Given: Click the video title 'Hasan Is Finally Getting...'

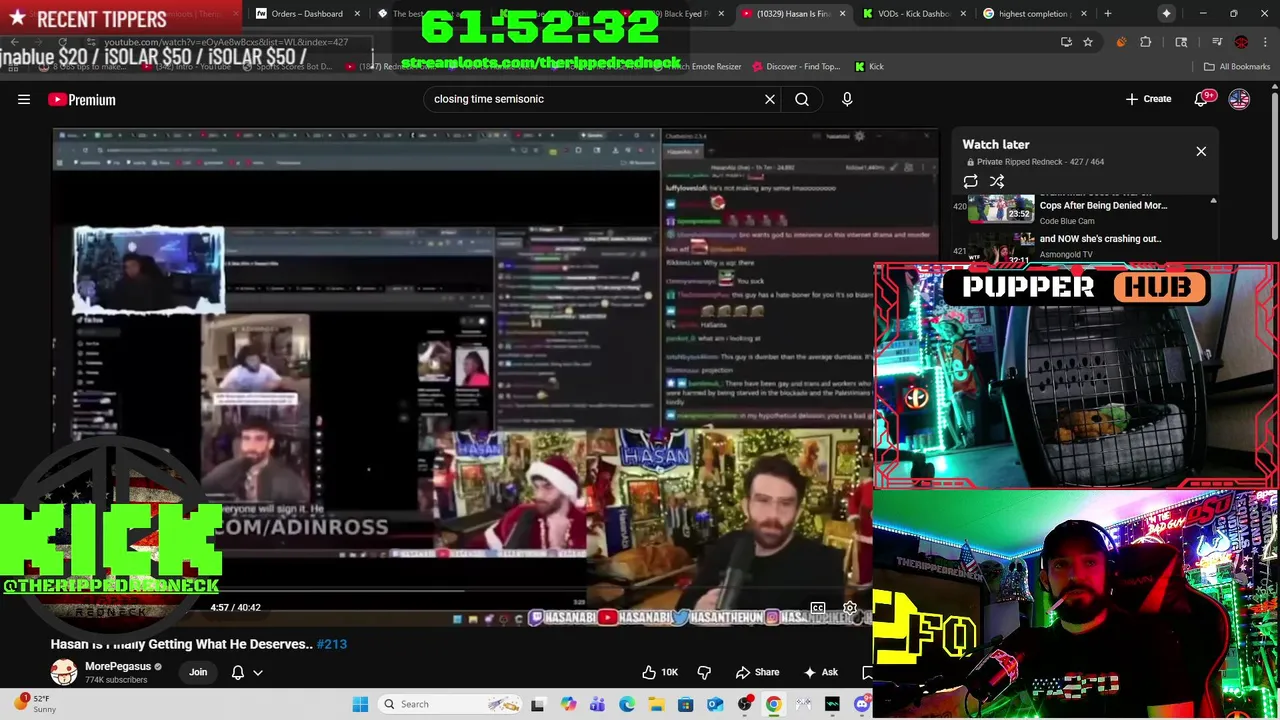Looking at the screenshot, I should 182,644.
